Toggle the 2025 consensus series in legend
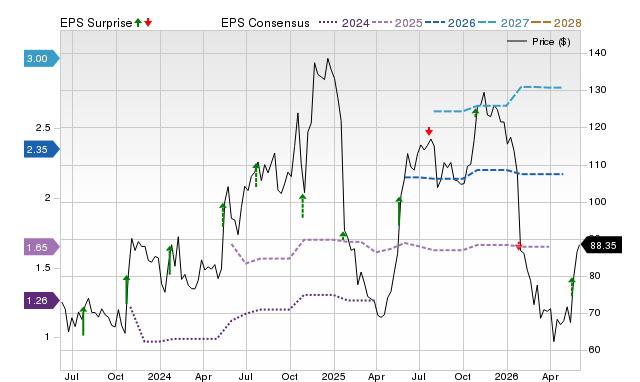 coord(398,23)
